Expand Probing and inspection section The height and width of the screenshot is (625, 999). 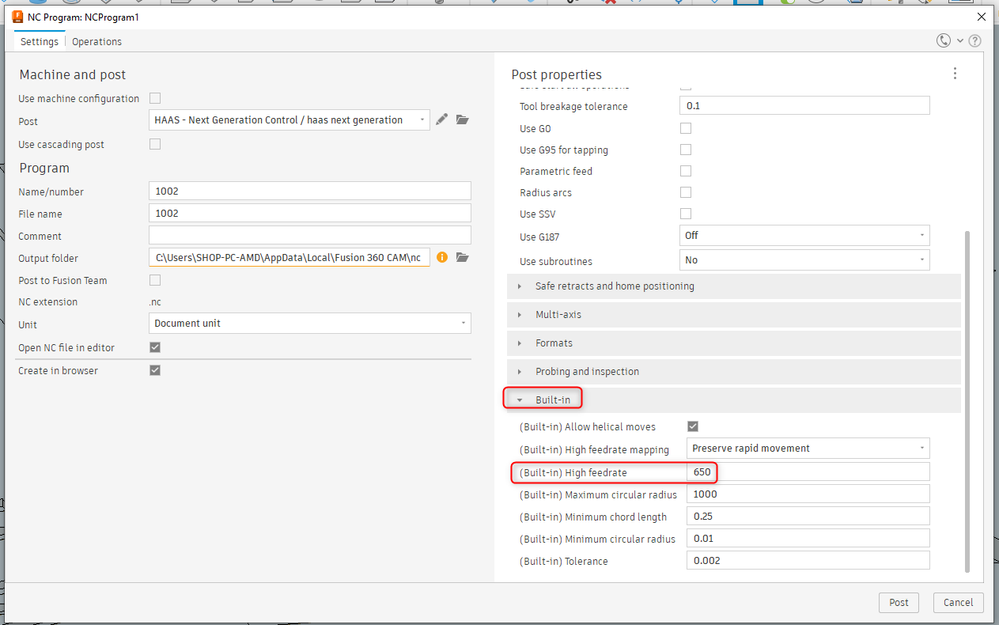(734, 371)
